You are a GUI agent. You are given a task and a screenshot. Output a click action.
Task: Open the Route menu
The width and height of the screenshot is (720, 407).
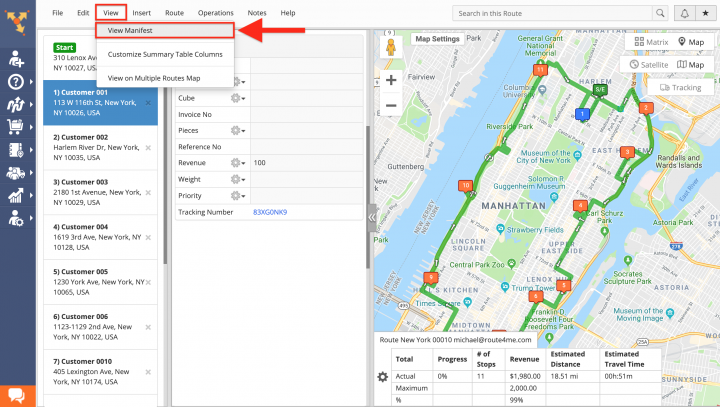click(x=174, y=13)
